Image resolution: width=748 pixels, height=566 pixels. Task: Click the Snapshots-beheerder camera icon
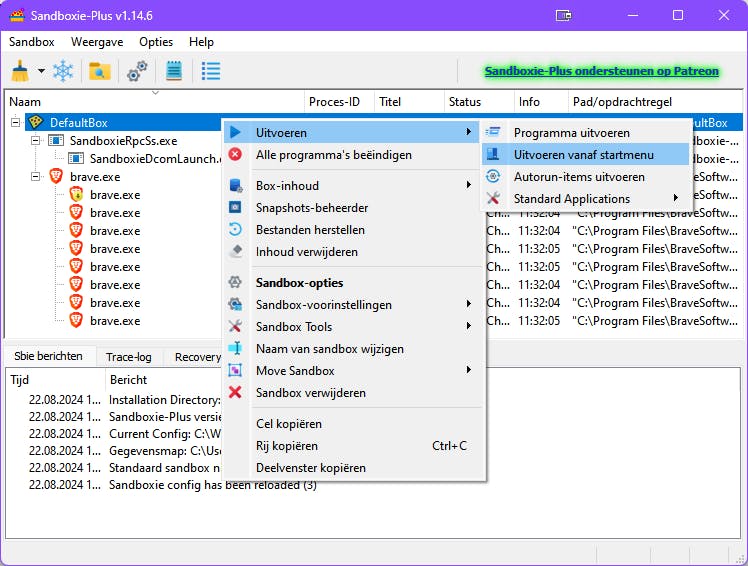point(235,207)
